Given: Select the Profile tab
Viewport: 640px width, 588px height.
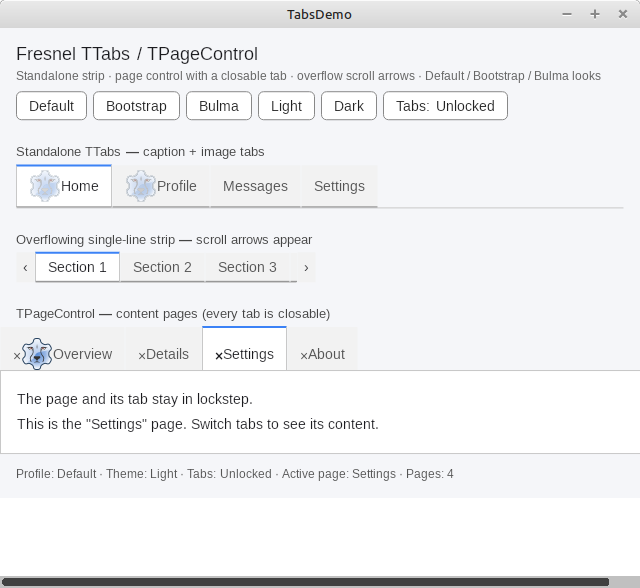Looking at the screenshot, I should pyautogui.click(x=161, y=186).
